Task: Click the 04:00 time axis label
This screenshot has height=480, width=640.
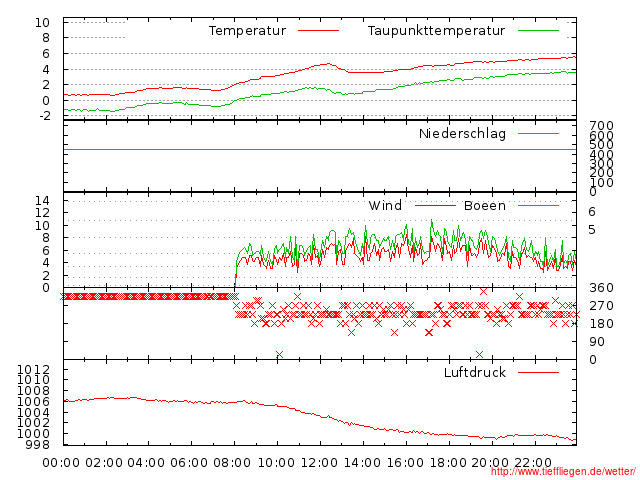Action: (x=146, y=463)
